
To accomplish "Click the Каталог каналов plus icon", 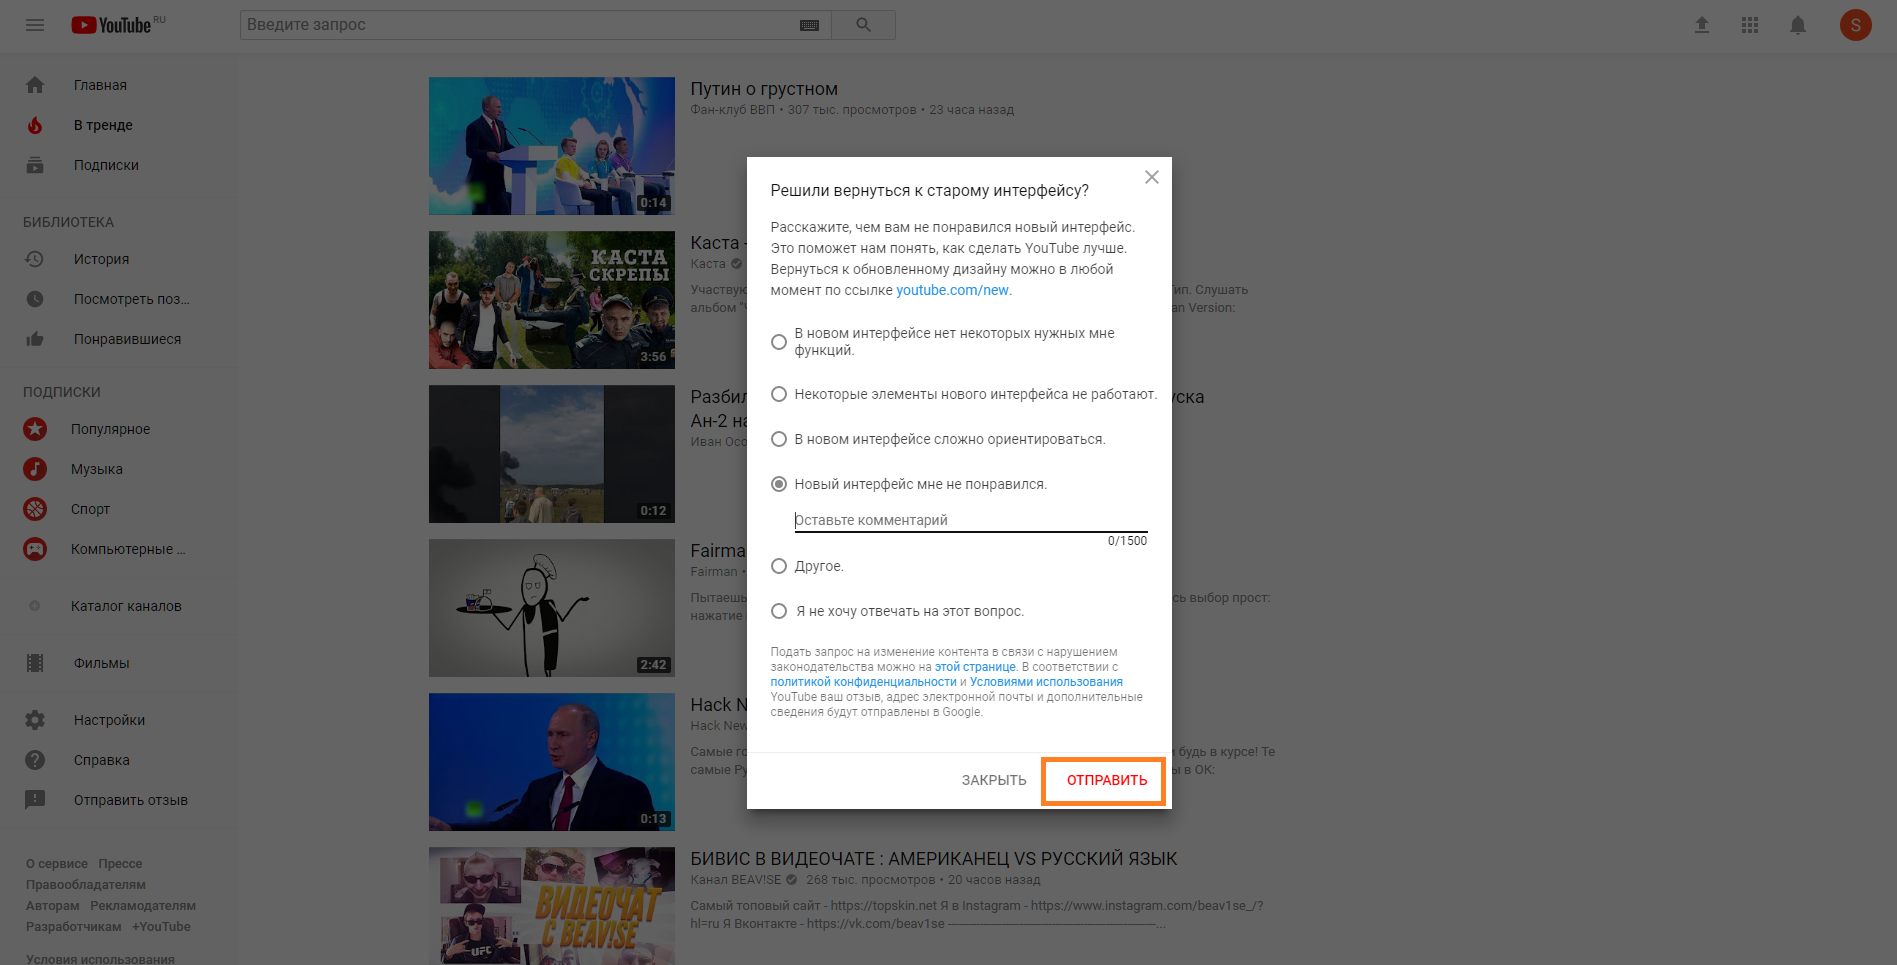I will pyautogui.click(x=35, y=606).
